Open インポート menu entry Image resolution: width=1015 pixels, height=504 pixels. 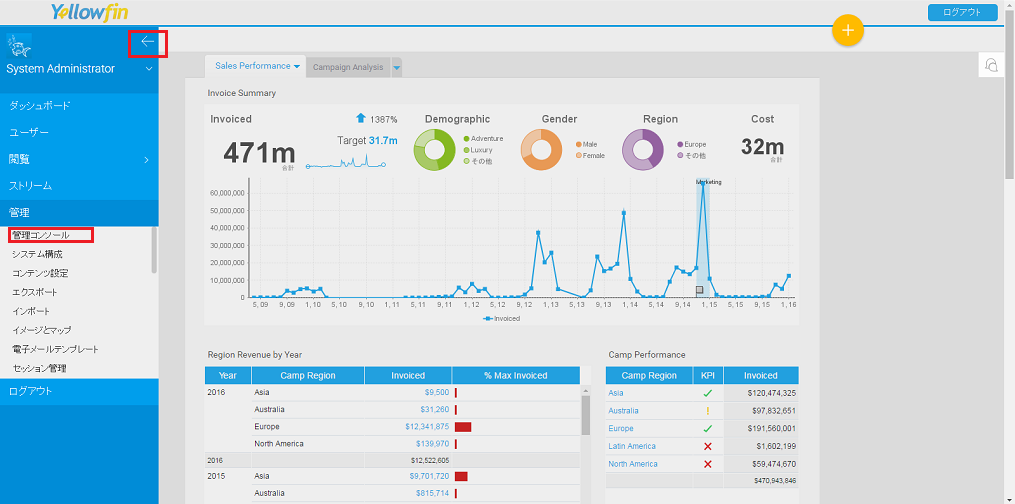coord(31,311)
